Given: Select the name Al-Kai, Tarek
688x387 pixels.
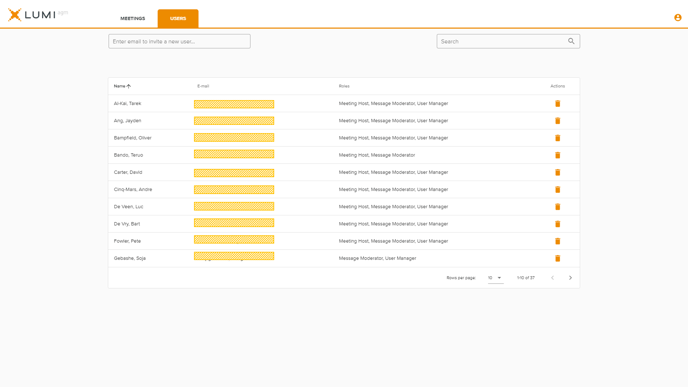Looking at the screenshot, I should pyautogui.click(x=127, y=104).
